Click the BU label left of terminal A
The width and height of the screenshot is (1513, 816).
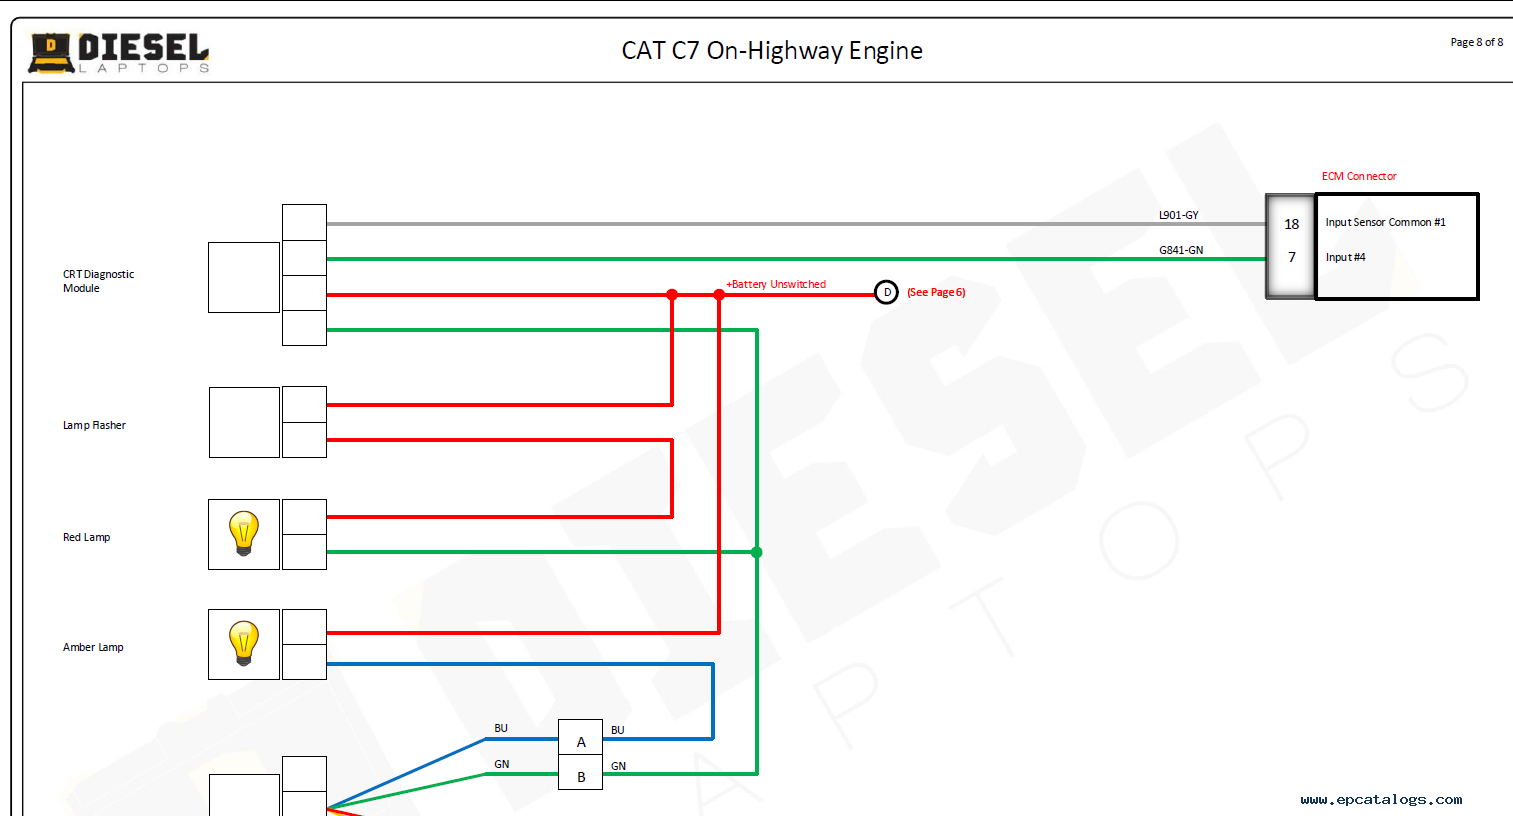click(501, 728)
